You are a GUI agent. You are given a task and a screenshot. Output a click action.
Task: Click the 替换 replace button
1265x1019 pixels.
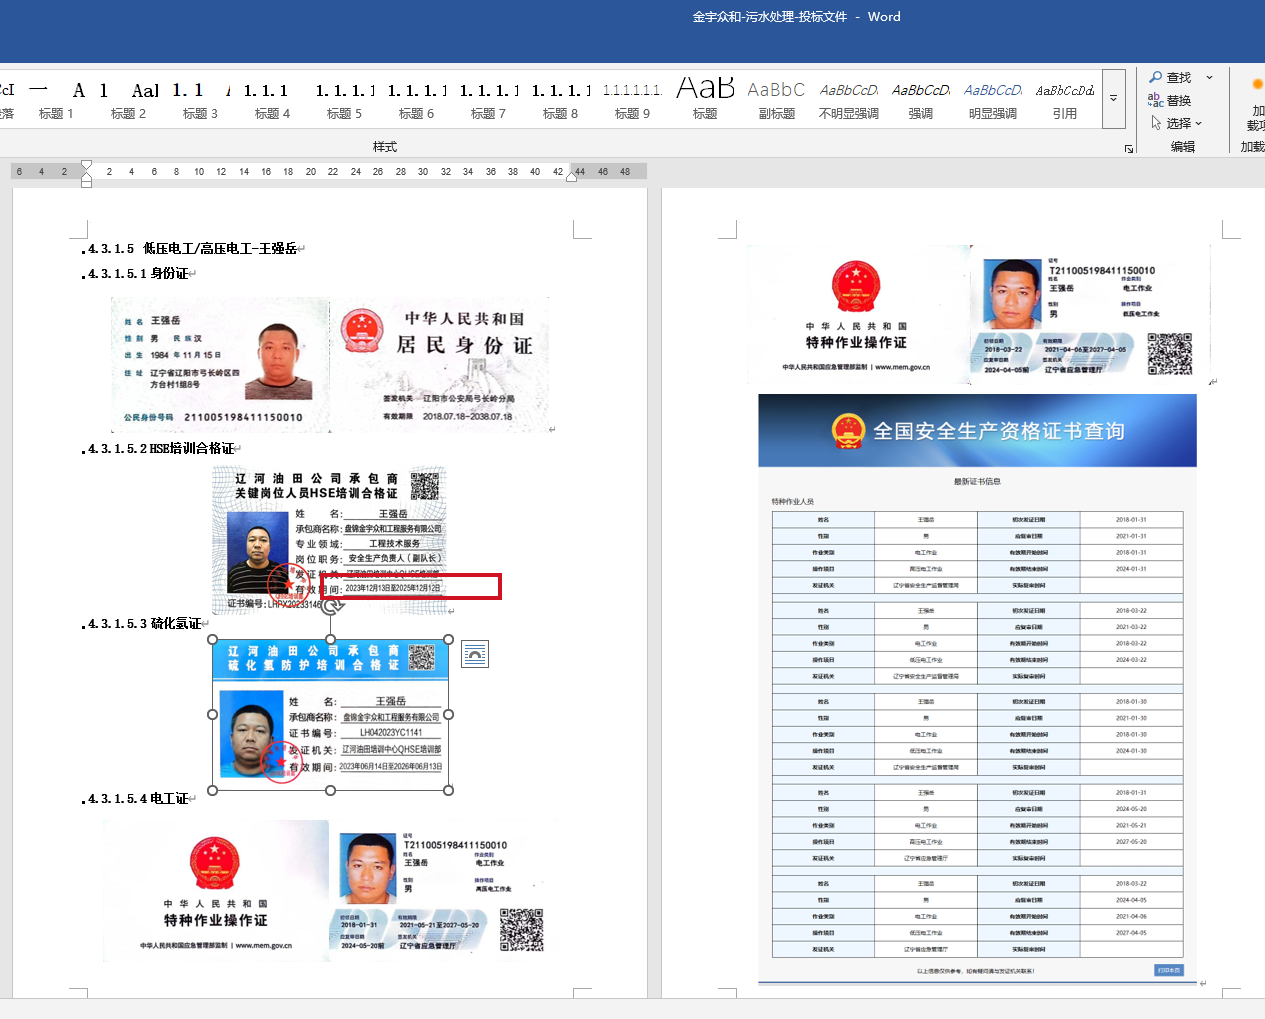click(x=1170, y=100)
